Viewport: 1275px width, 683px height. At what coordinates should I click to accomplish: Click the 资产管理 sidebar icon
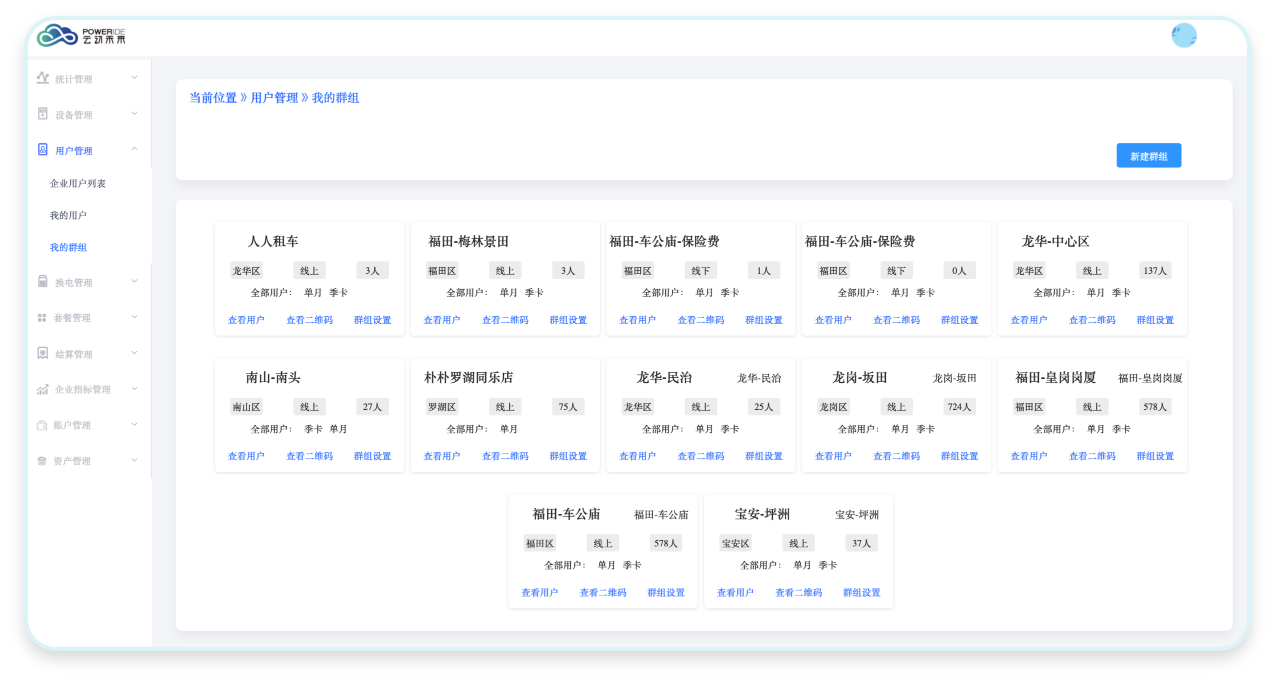click(x=43, y=461)
